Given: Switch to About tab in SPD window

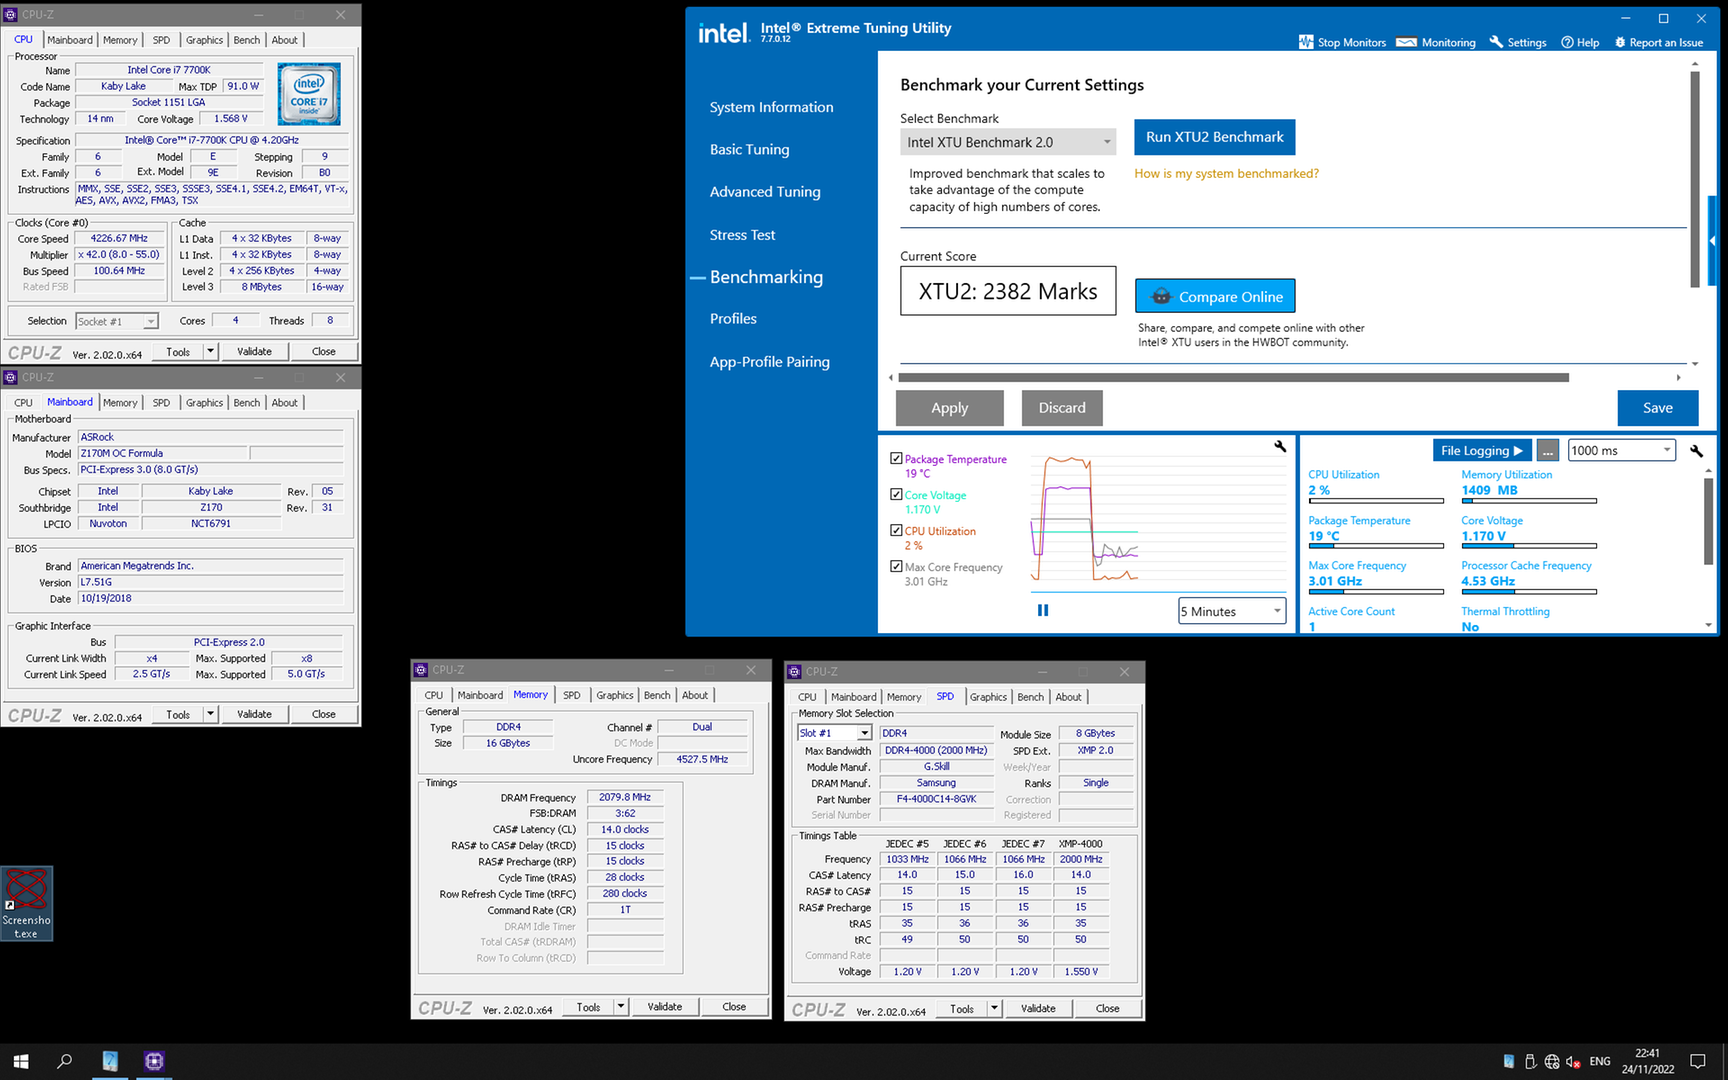Looking at the screenshot, I should [1069, 697].
